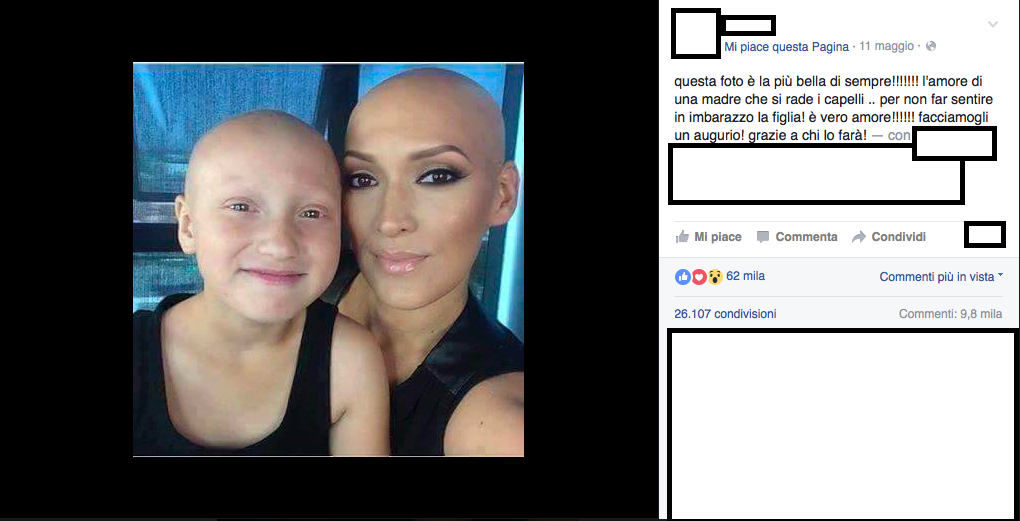Viewport: 1020px width, 521px height.
Task: Expand the Commenti più in vista dropdown
Action: (x=941, y=277)
